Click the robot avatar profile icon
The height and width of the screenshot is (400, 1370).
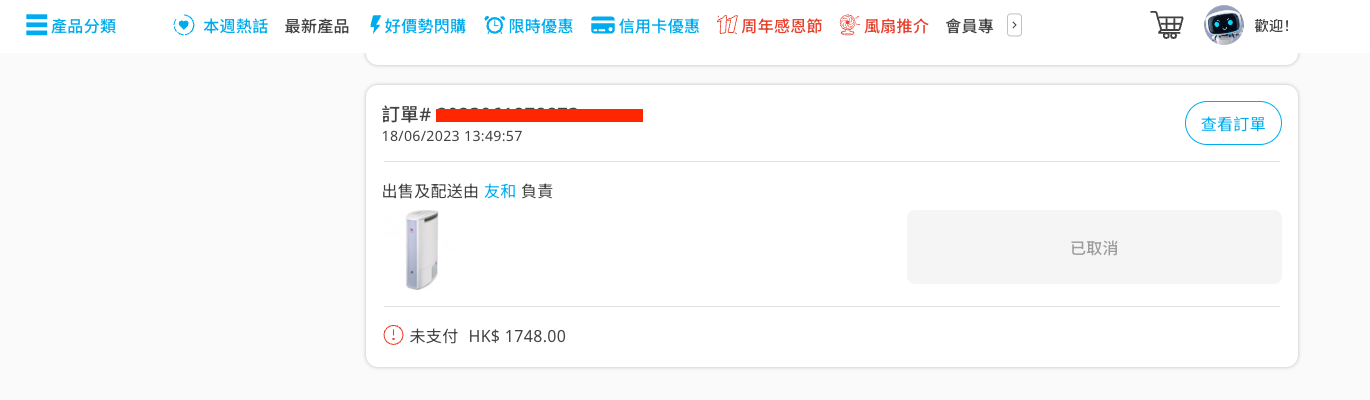(x=1224, y=25)
